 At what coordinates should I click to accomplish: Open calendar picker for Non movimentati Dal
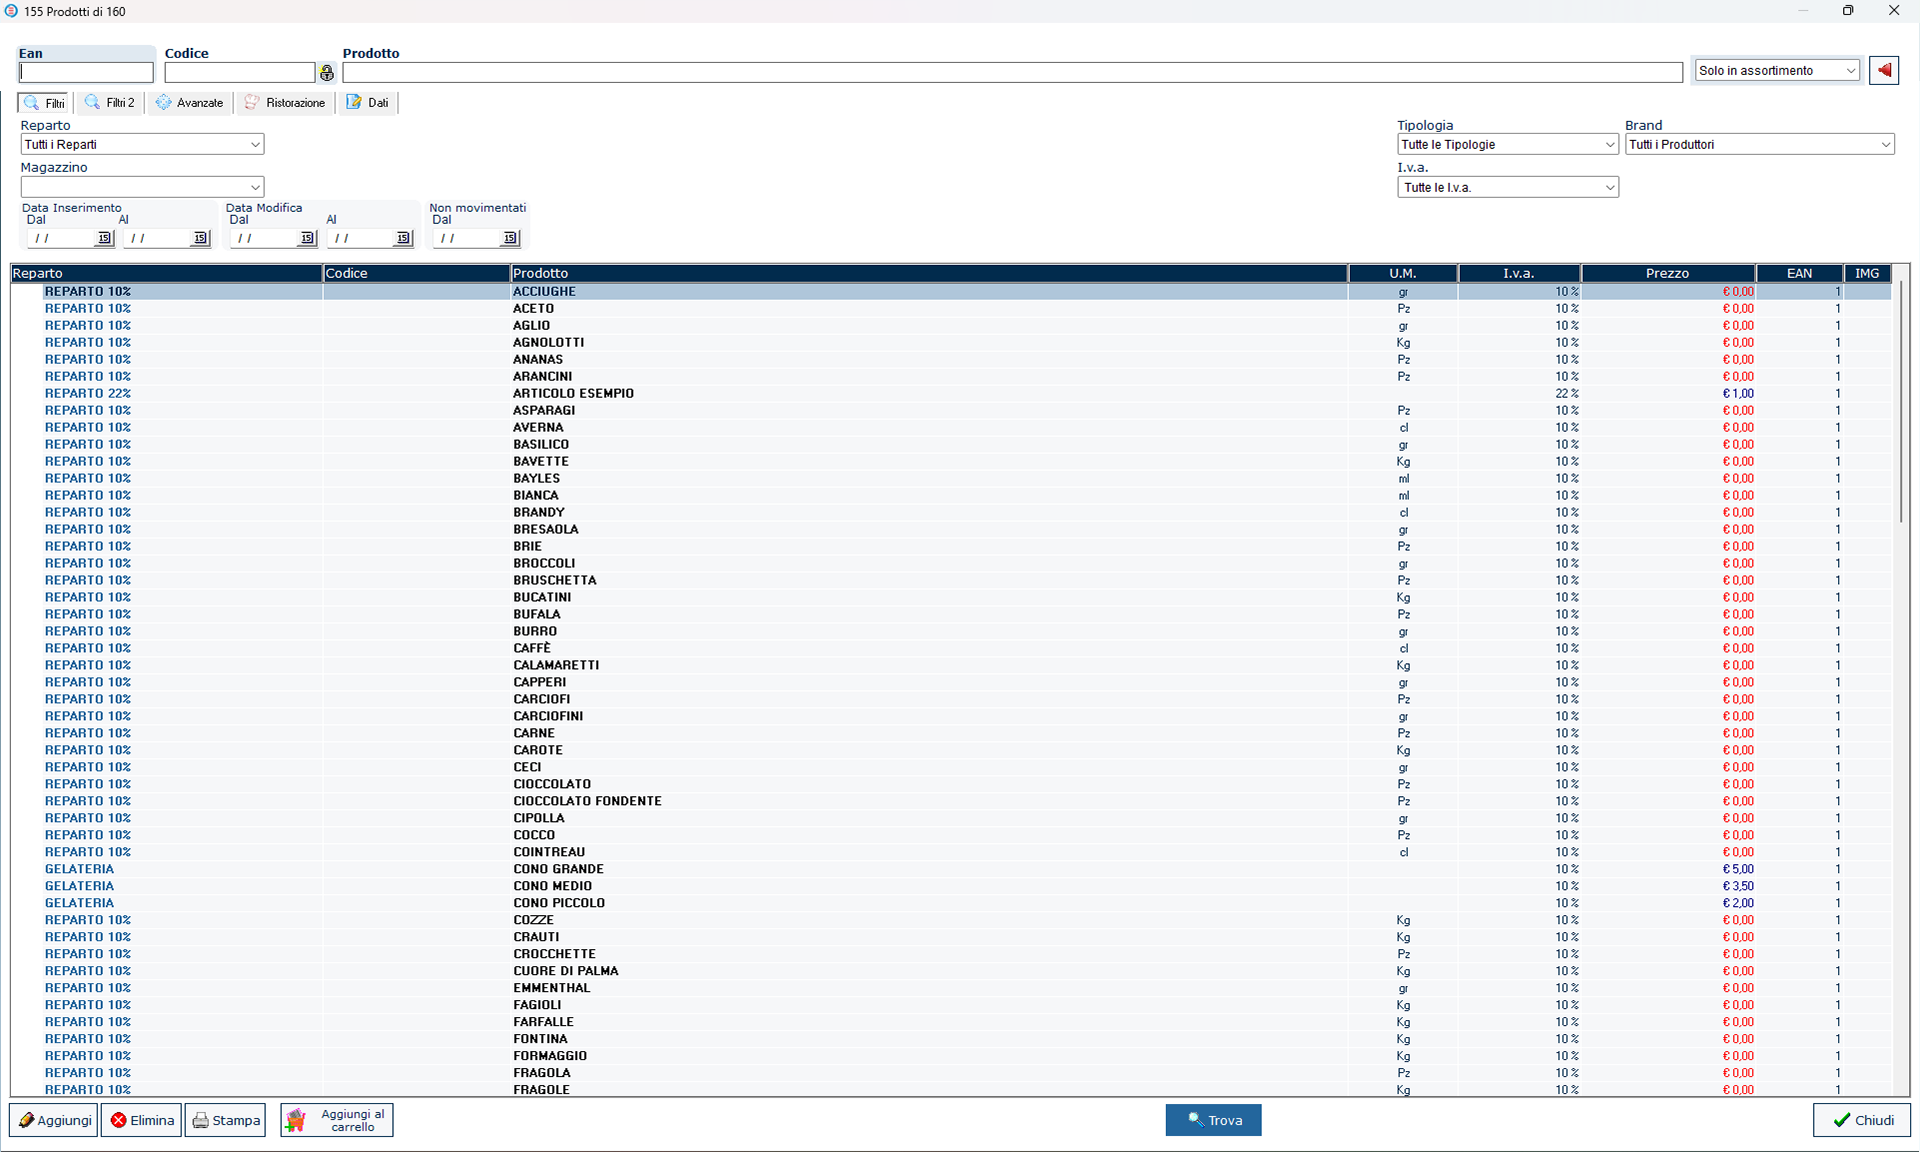point(510,238)
